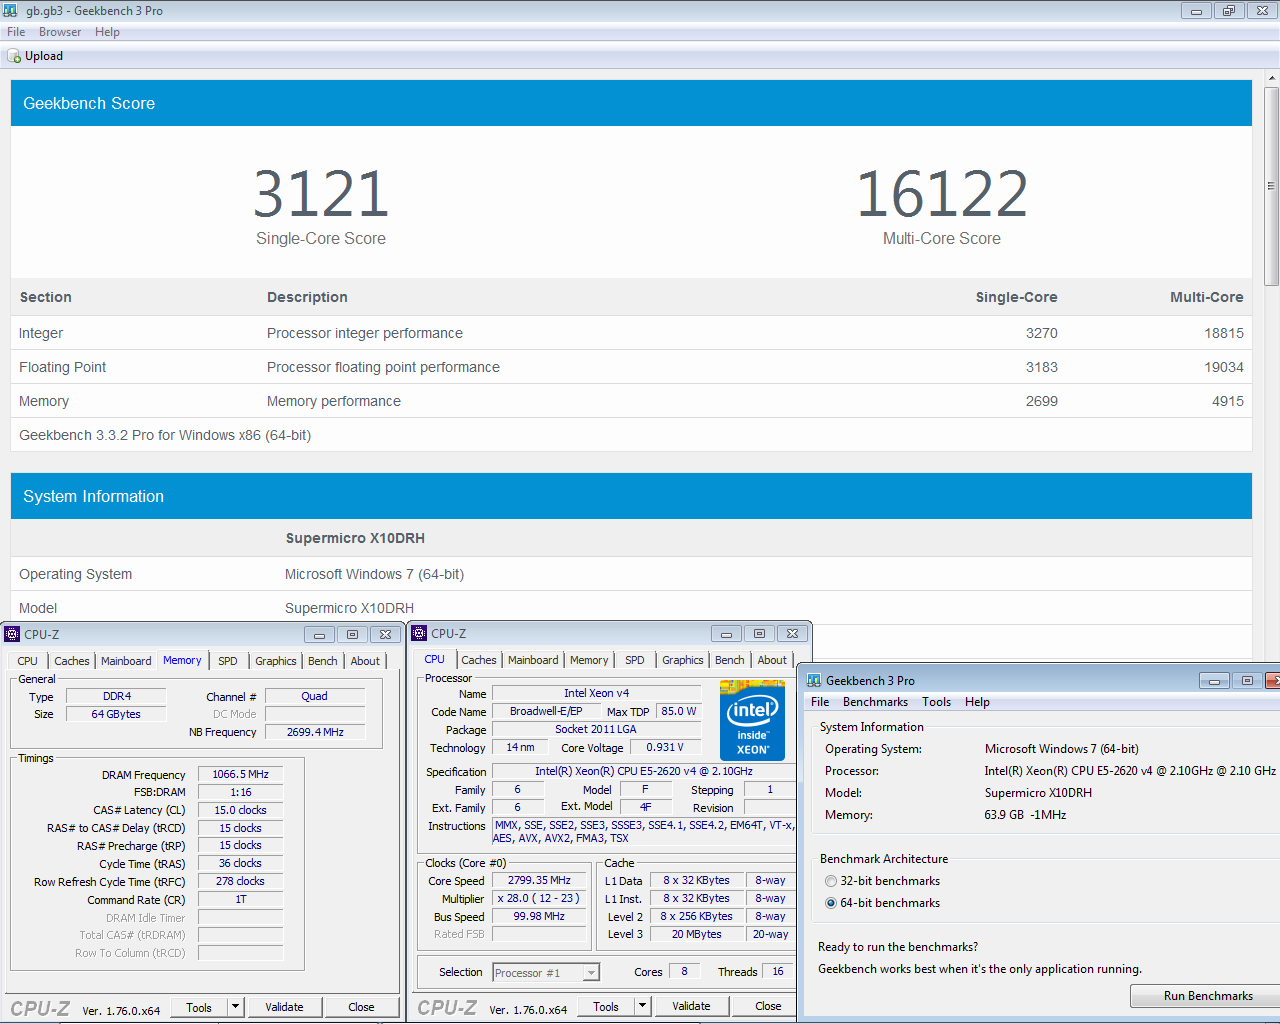Click Tools button in right CPU-Z window
The width and height of the screenshot is (1280, 1024).
point(606,1006)
